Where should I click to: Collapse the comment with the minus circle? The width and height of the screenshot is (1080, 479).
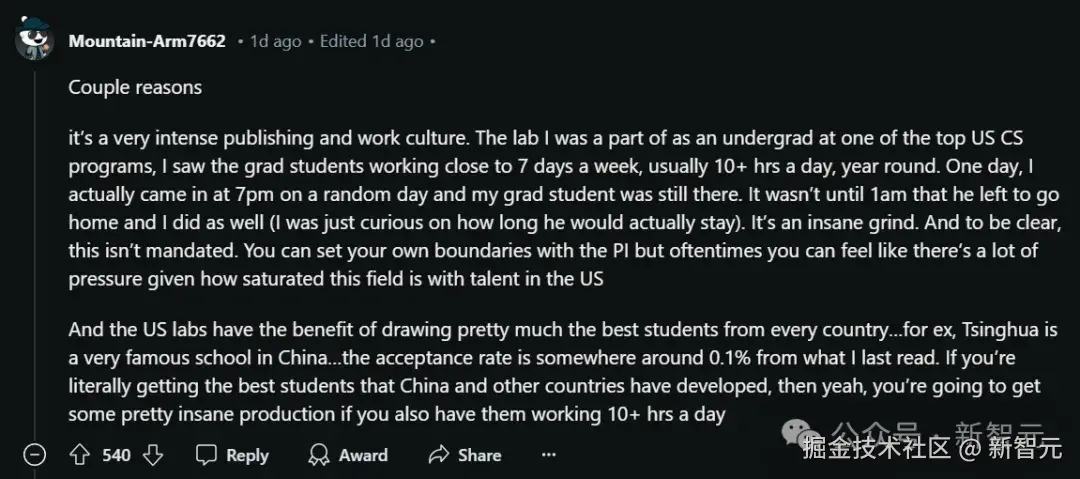click(35, 455)
